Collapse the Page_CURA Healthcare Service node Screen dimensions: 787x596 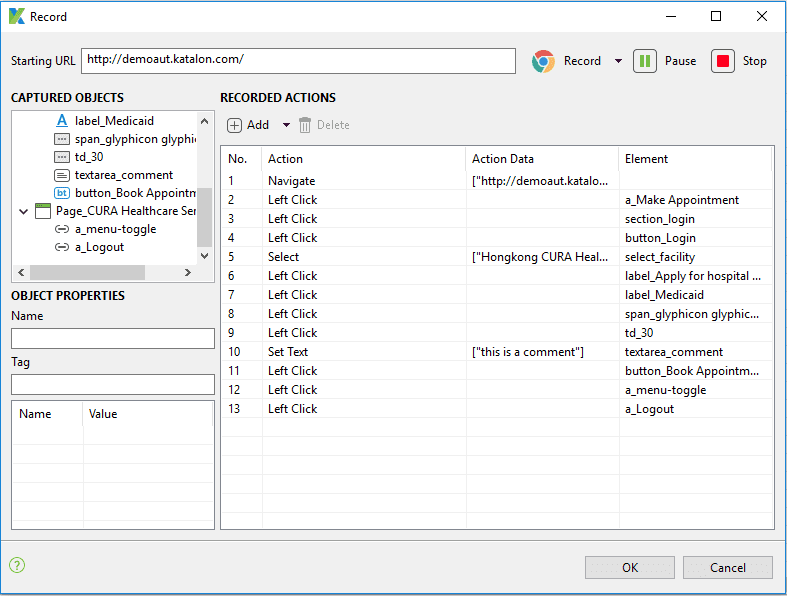23,211
